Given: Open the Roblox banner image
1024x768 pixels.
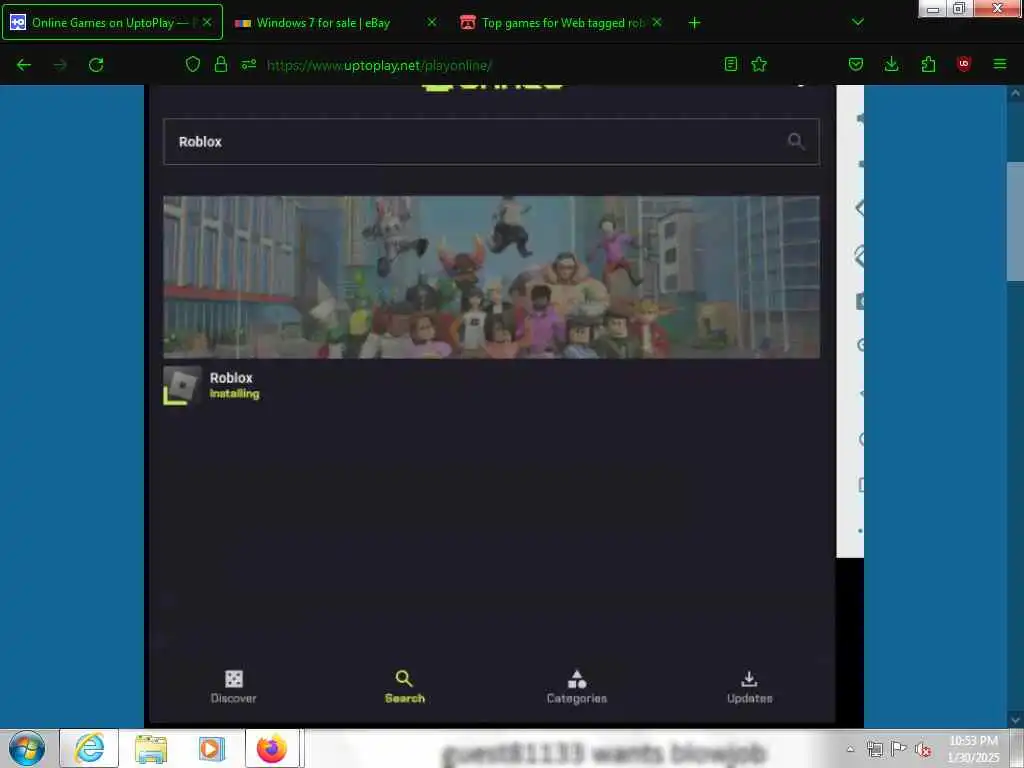Looking at the screenshot, I should point(491,277).
